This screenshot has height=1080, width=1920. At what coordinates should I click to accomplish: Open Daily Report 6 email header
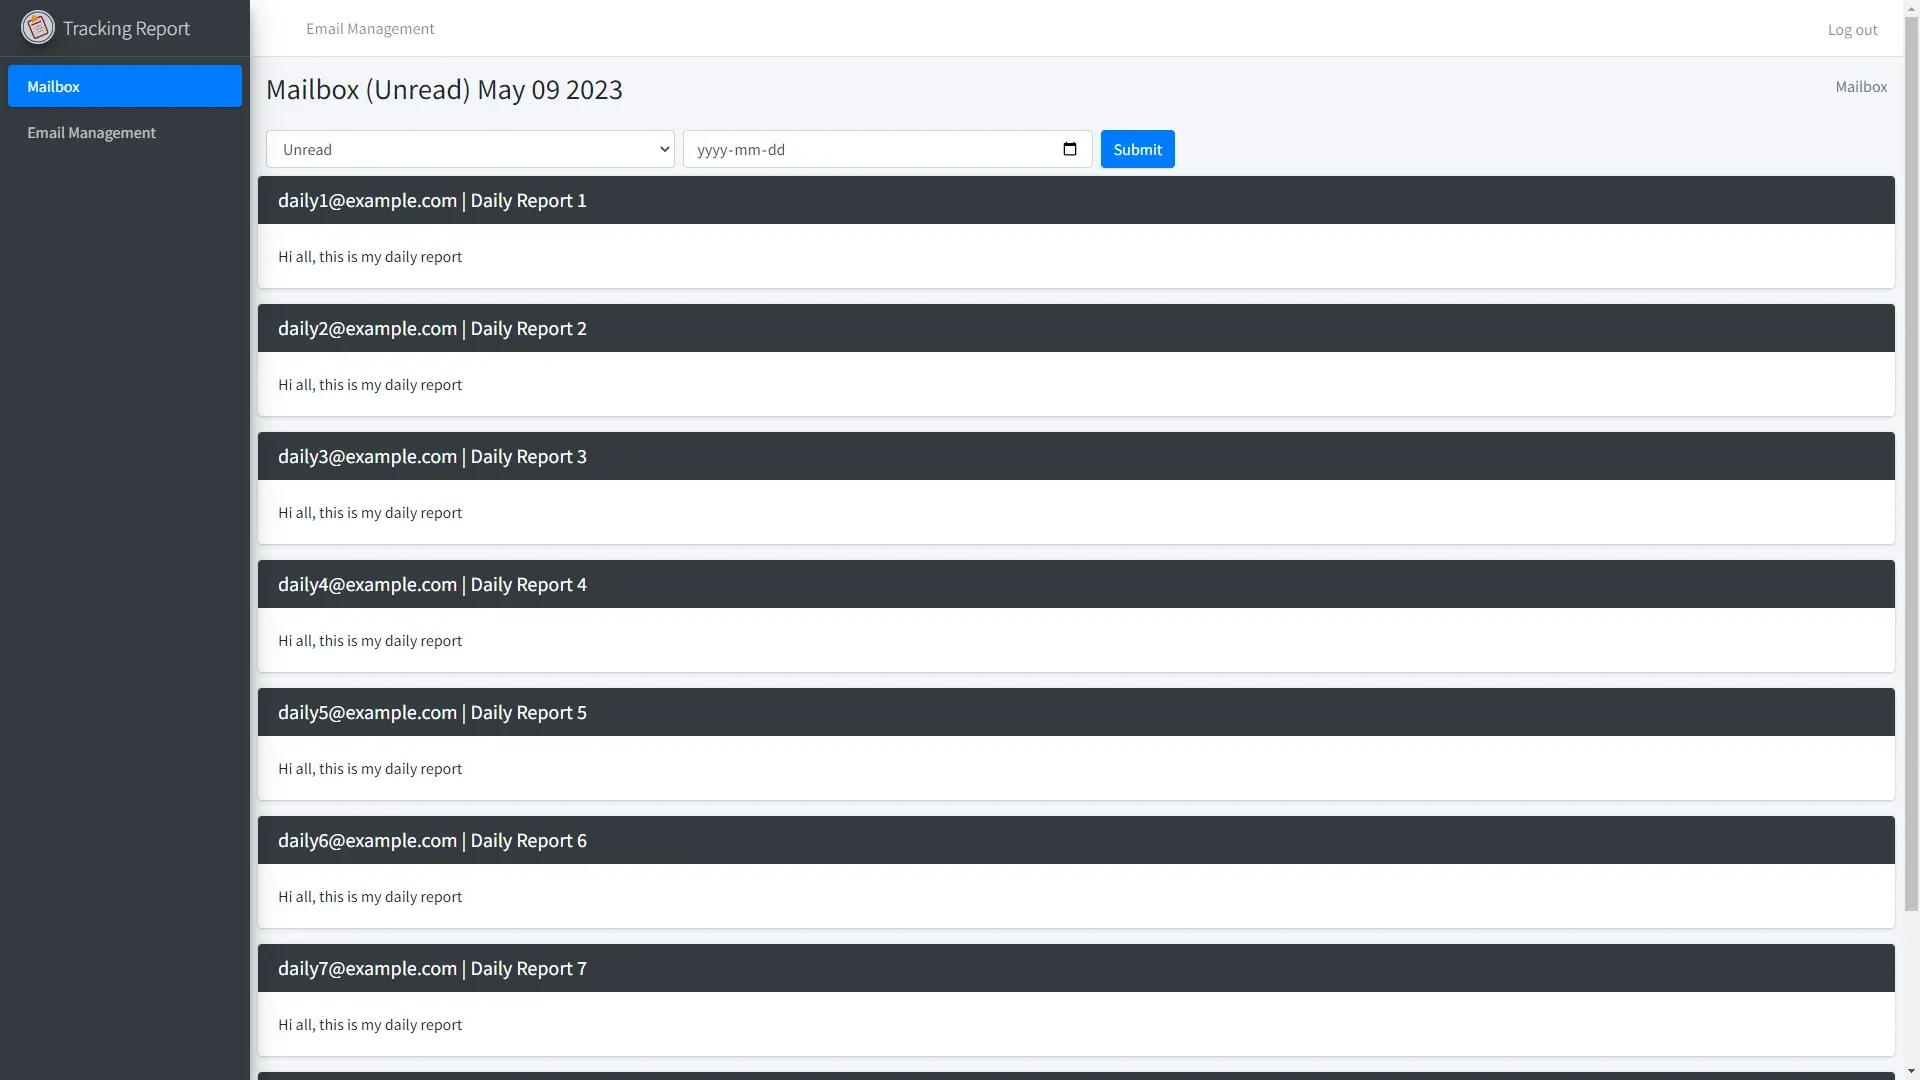432,840
